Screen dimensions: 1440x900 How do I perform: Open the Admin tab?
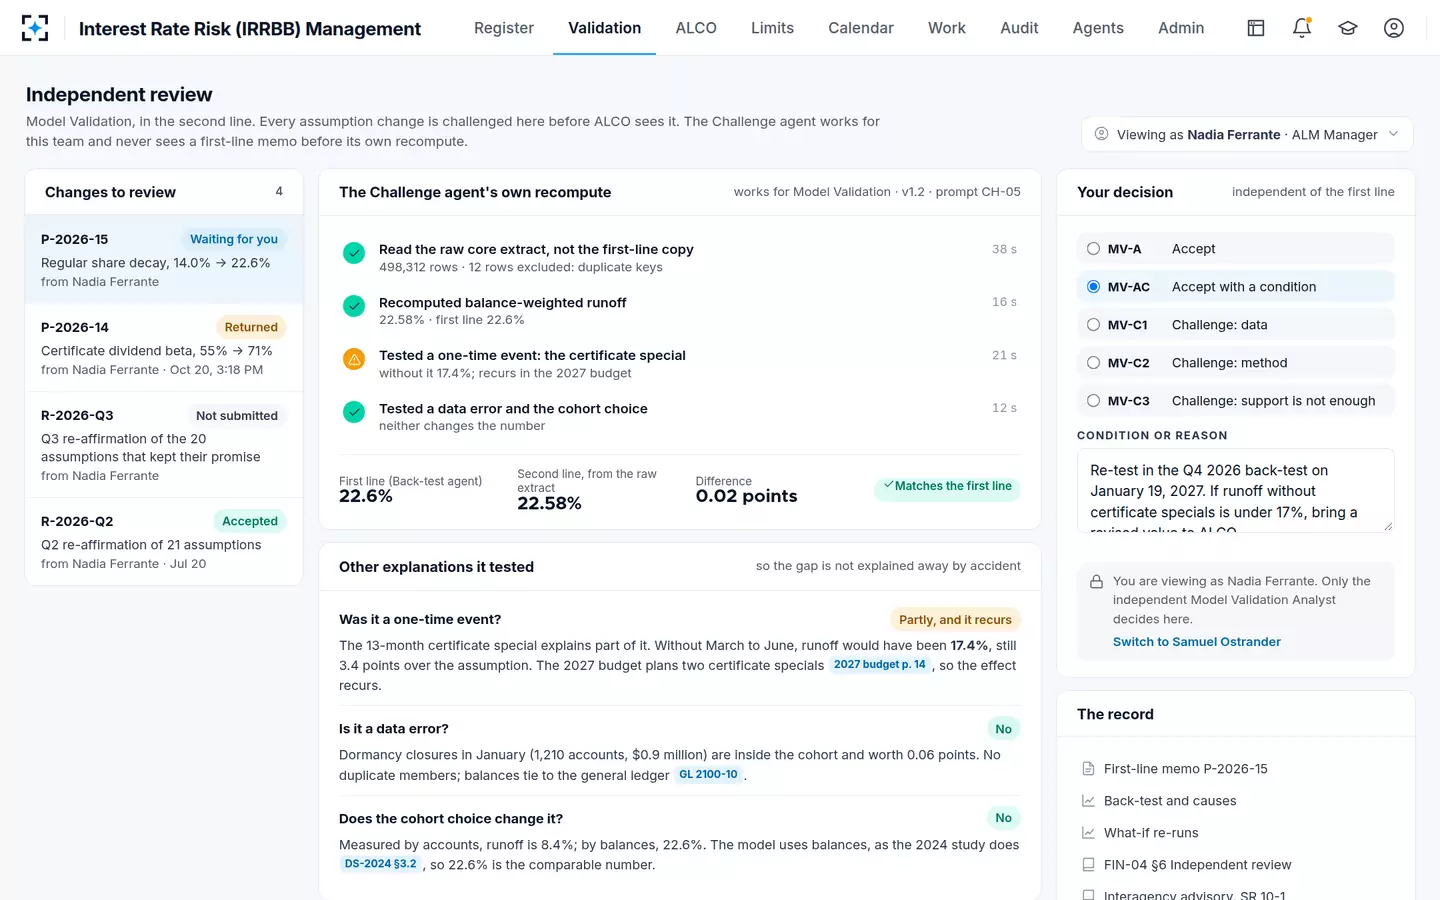(1181, 28)
